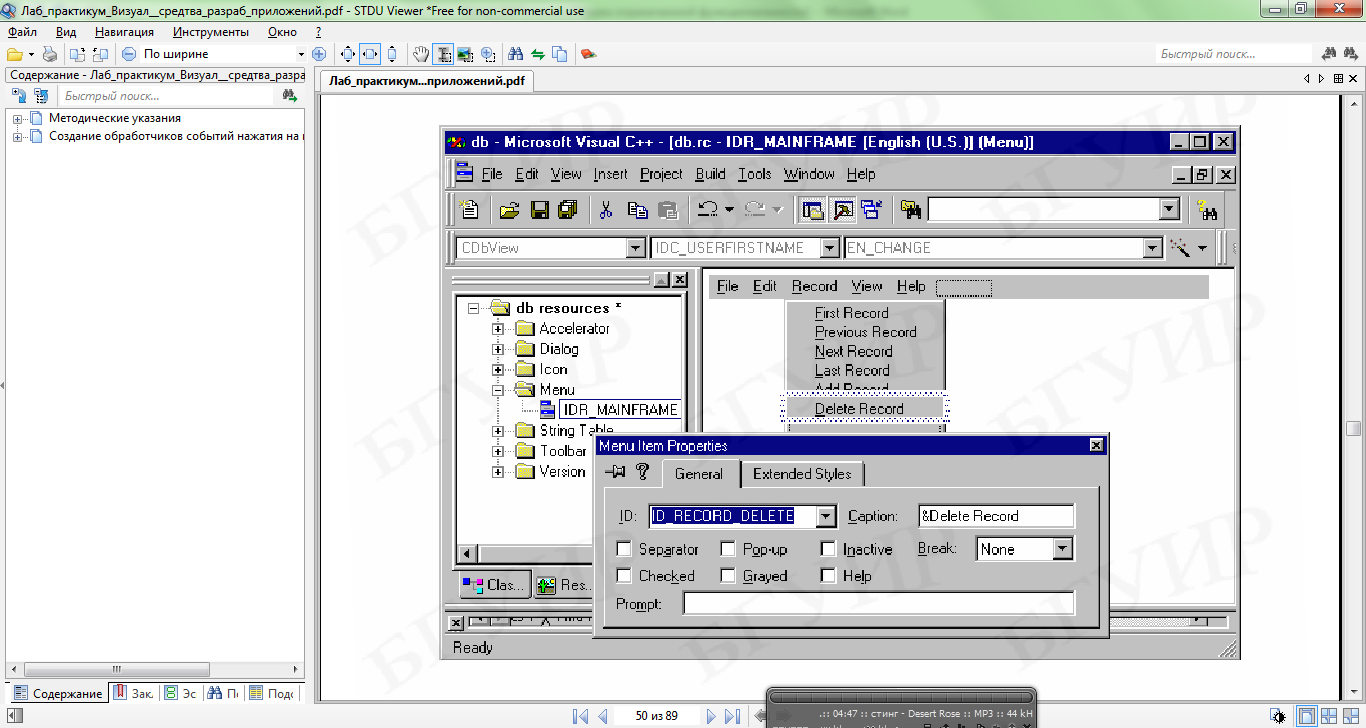This screenshot has width=1366, height=728.
Task: Open the Record menu in the menu editor
Action: click(814, 286)
